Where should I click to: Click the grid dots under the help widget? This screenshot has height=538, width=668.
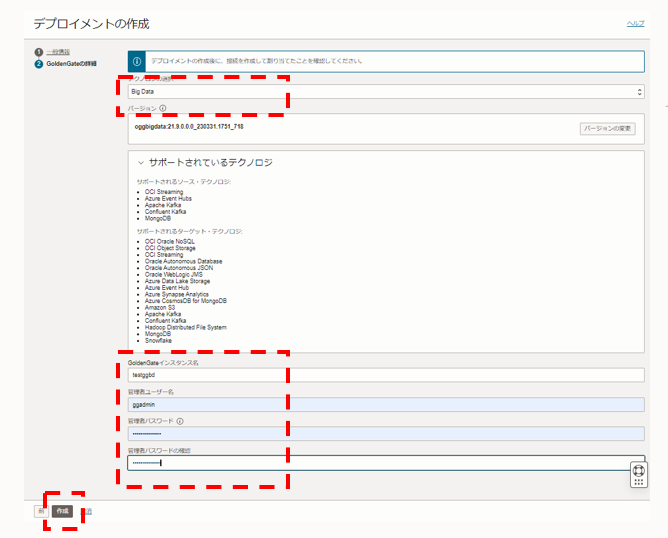tap(639, 482)
